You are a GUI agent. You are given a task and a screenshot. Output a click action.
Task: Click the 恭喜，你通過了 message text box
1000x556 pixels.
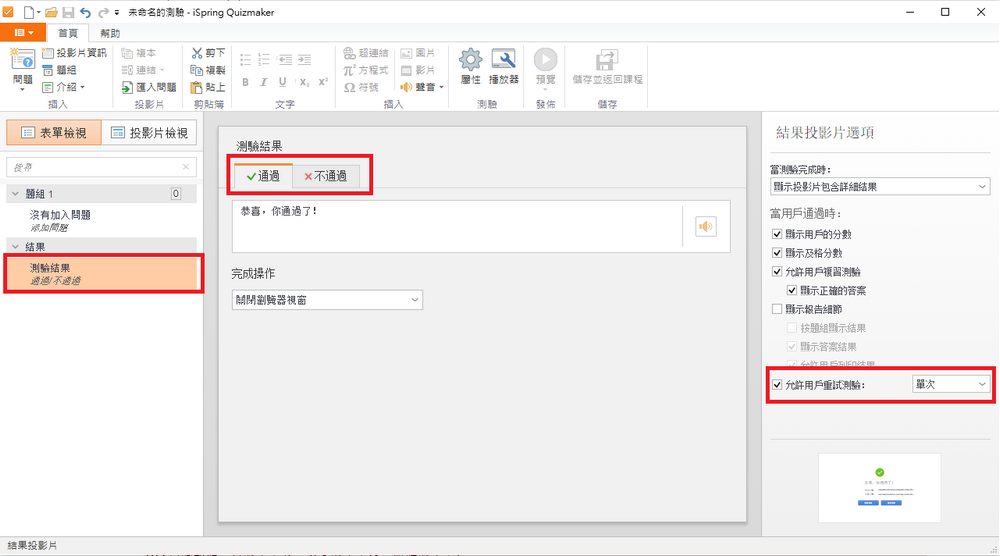pyautogui.click(x=457, y=226)
